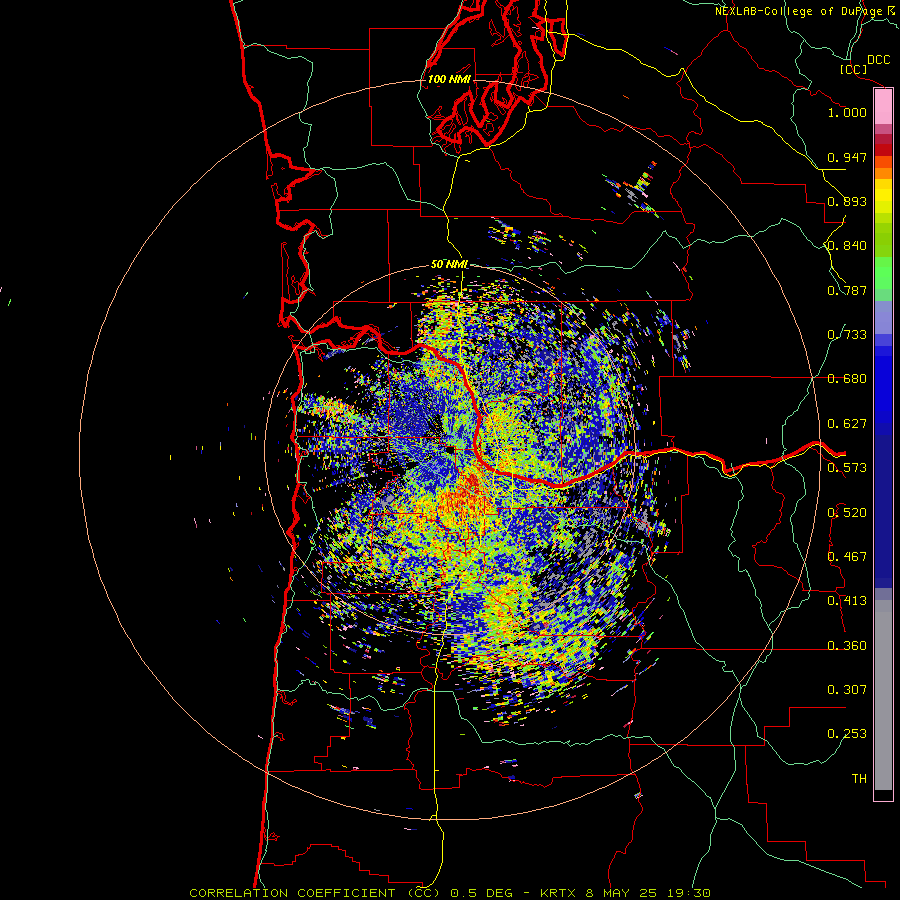This screenshot has height=900, width=900.
Task: Select the 0.733 legend value
Action: [847, 335]
